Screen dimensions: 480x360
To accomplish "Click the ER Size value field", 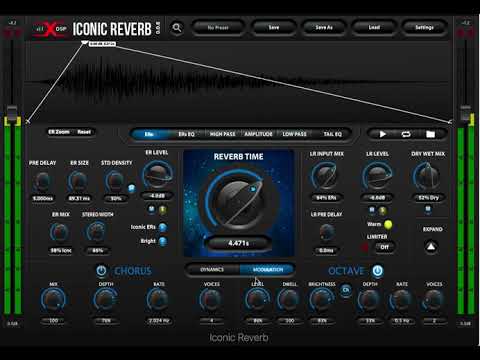I will [79, 199].
